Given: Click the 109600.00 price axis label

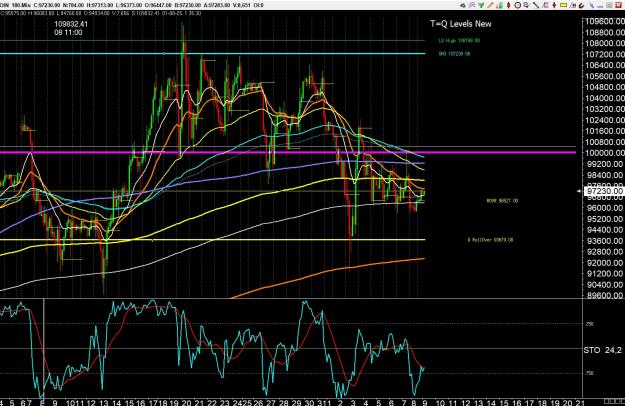Looking at the screenshot, I should click(x=605, y=22).
